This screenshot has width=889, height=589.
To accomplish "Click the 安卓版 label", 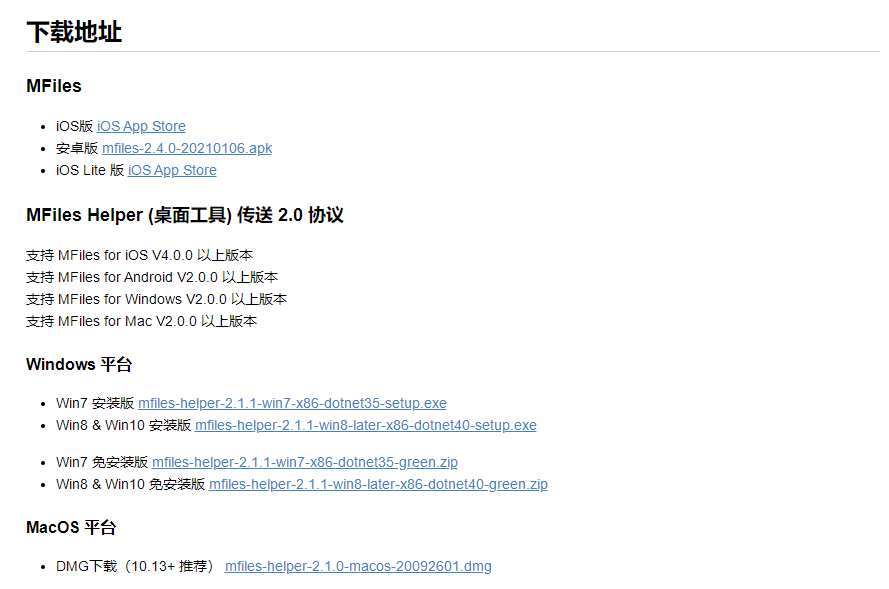I will (77, 148).
